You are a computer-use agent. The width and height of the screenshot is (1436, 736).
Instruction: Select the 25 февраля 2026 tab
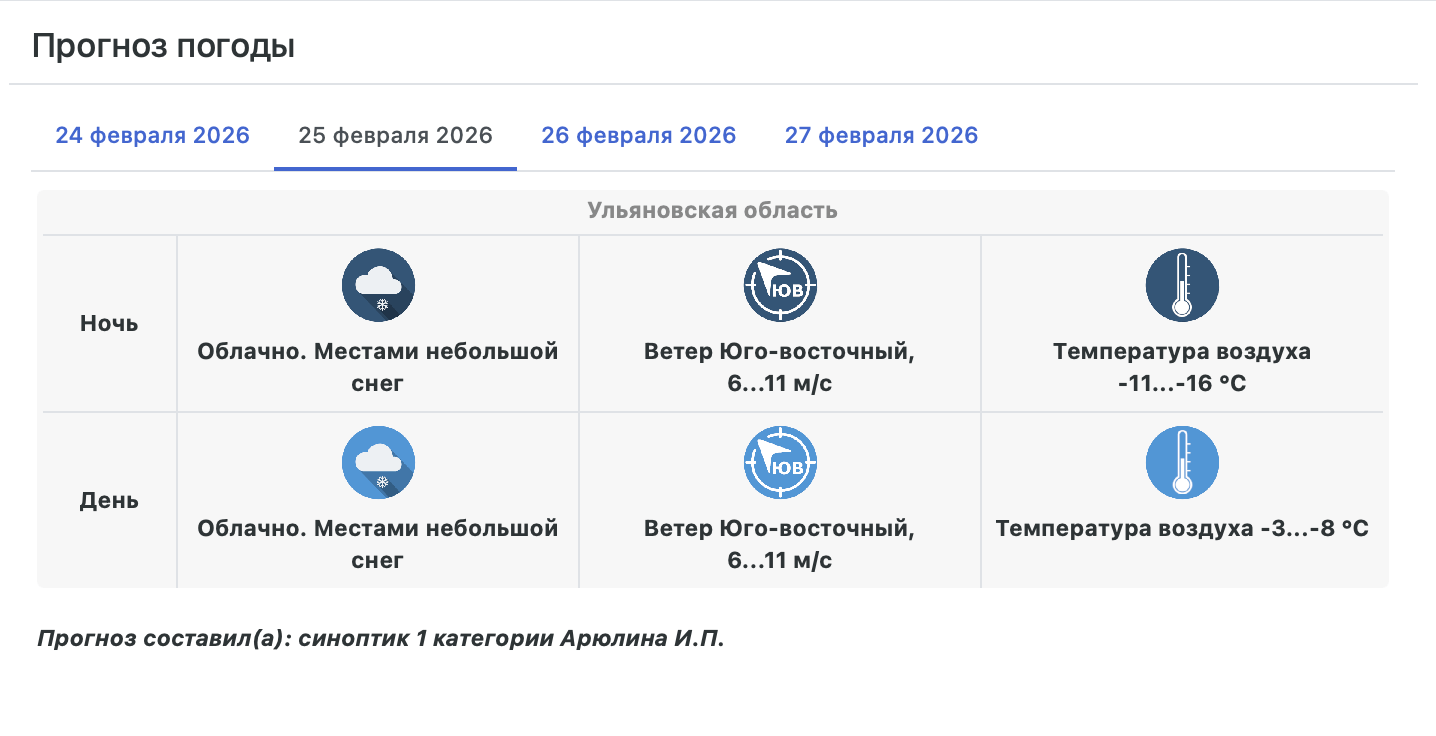tap(395, 136)
